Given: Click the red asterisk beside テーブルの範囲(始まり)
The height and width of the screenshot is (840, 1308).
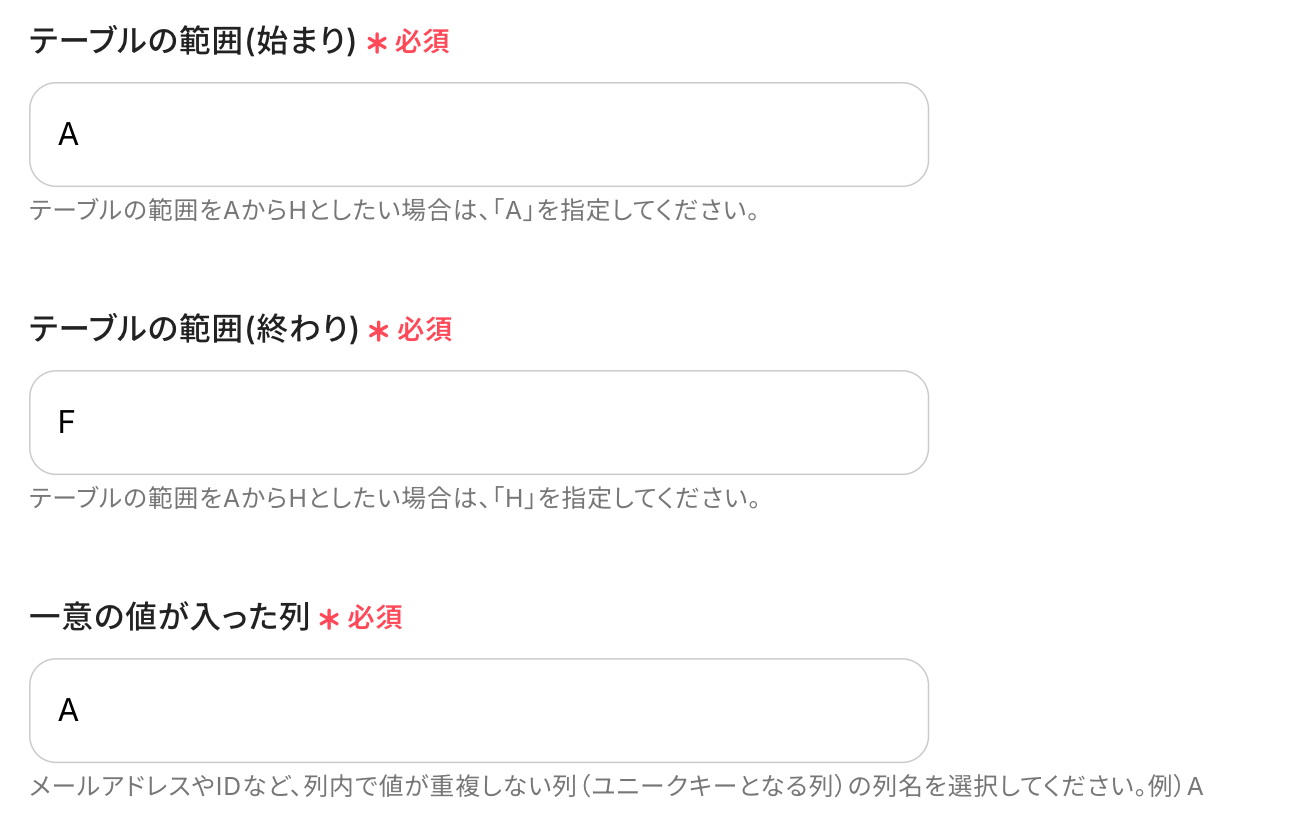Looking at the screenshot, I should pyautogui.click(x=376, y=44).
